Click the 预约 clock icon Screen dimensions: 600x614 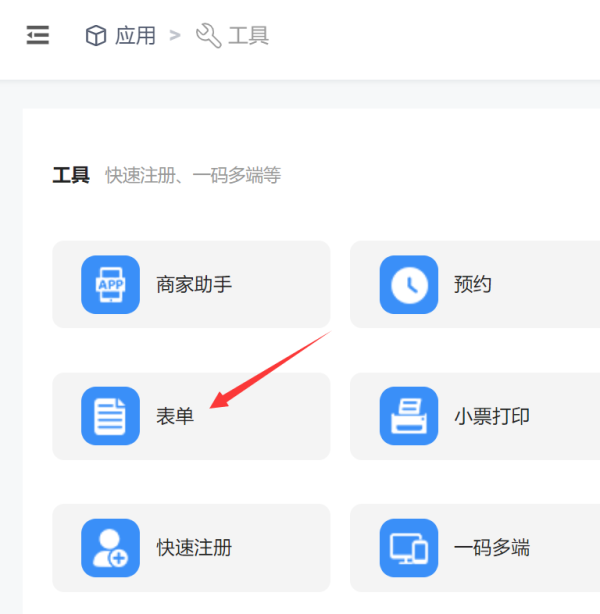(409, 285)
